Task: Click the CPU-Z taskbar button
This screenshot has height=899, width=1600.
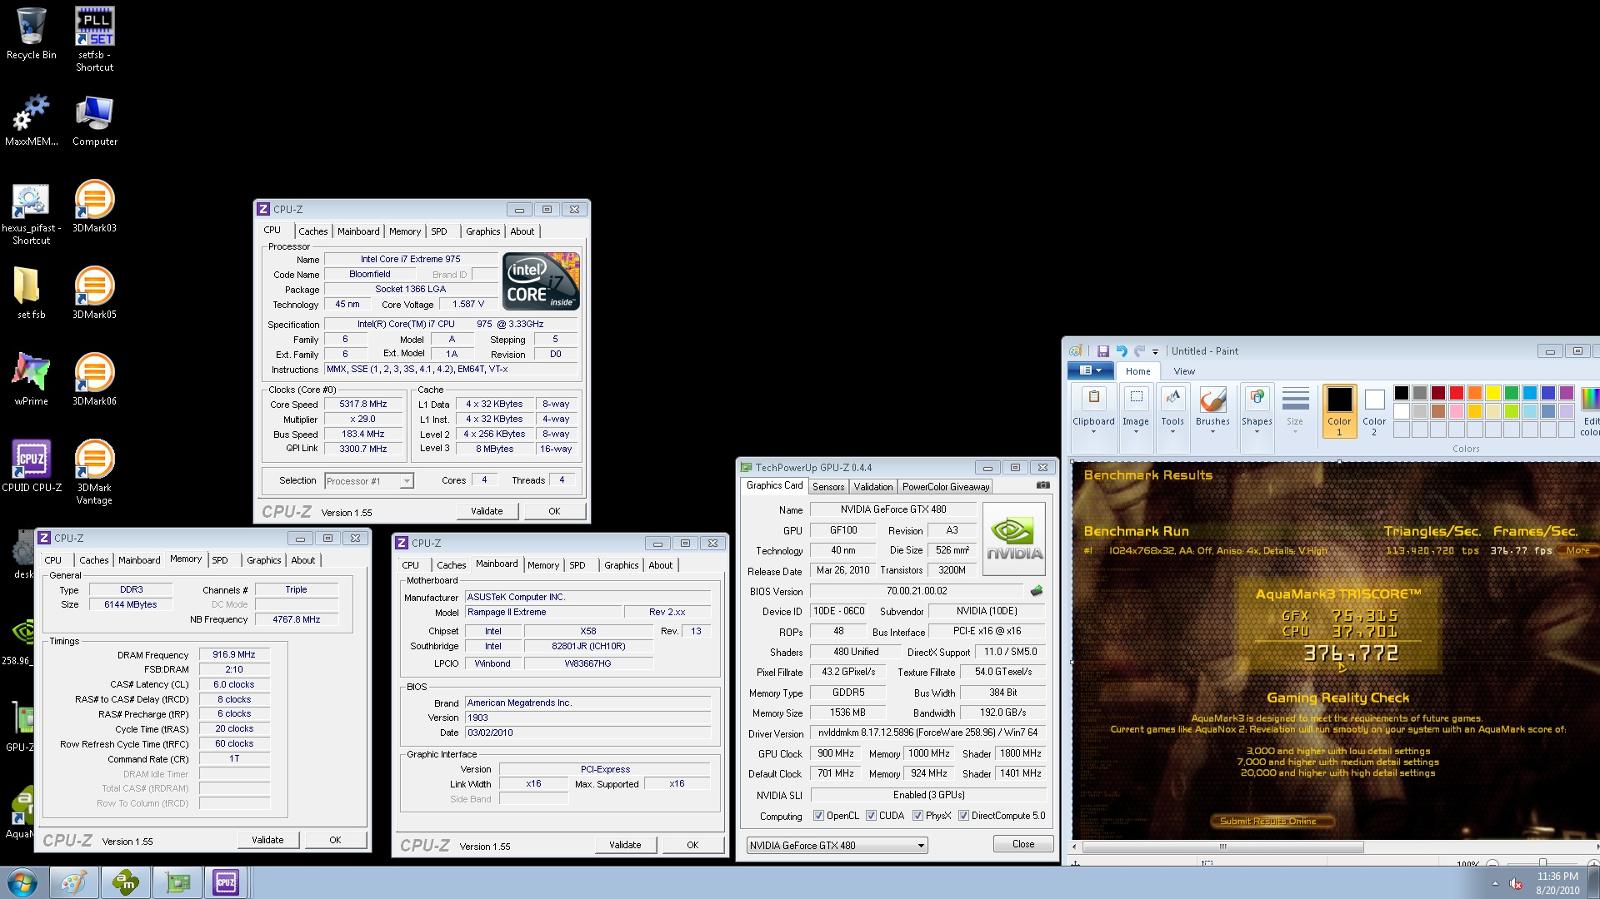Action: [226, 883]
